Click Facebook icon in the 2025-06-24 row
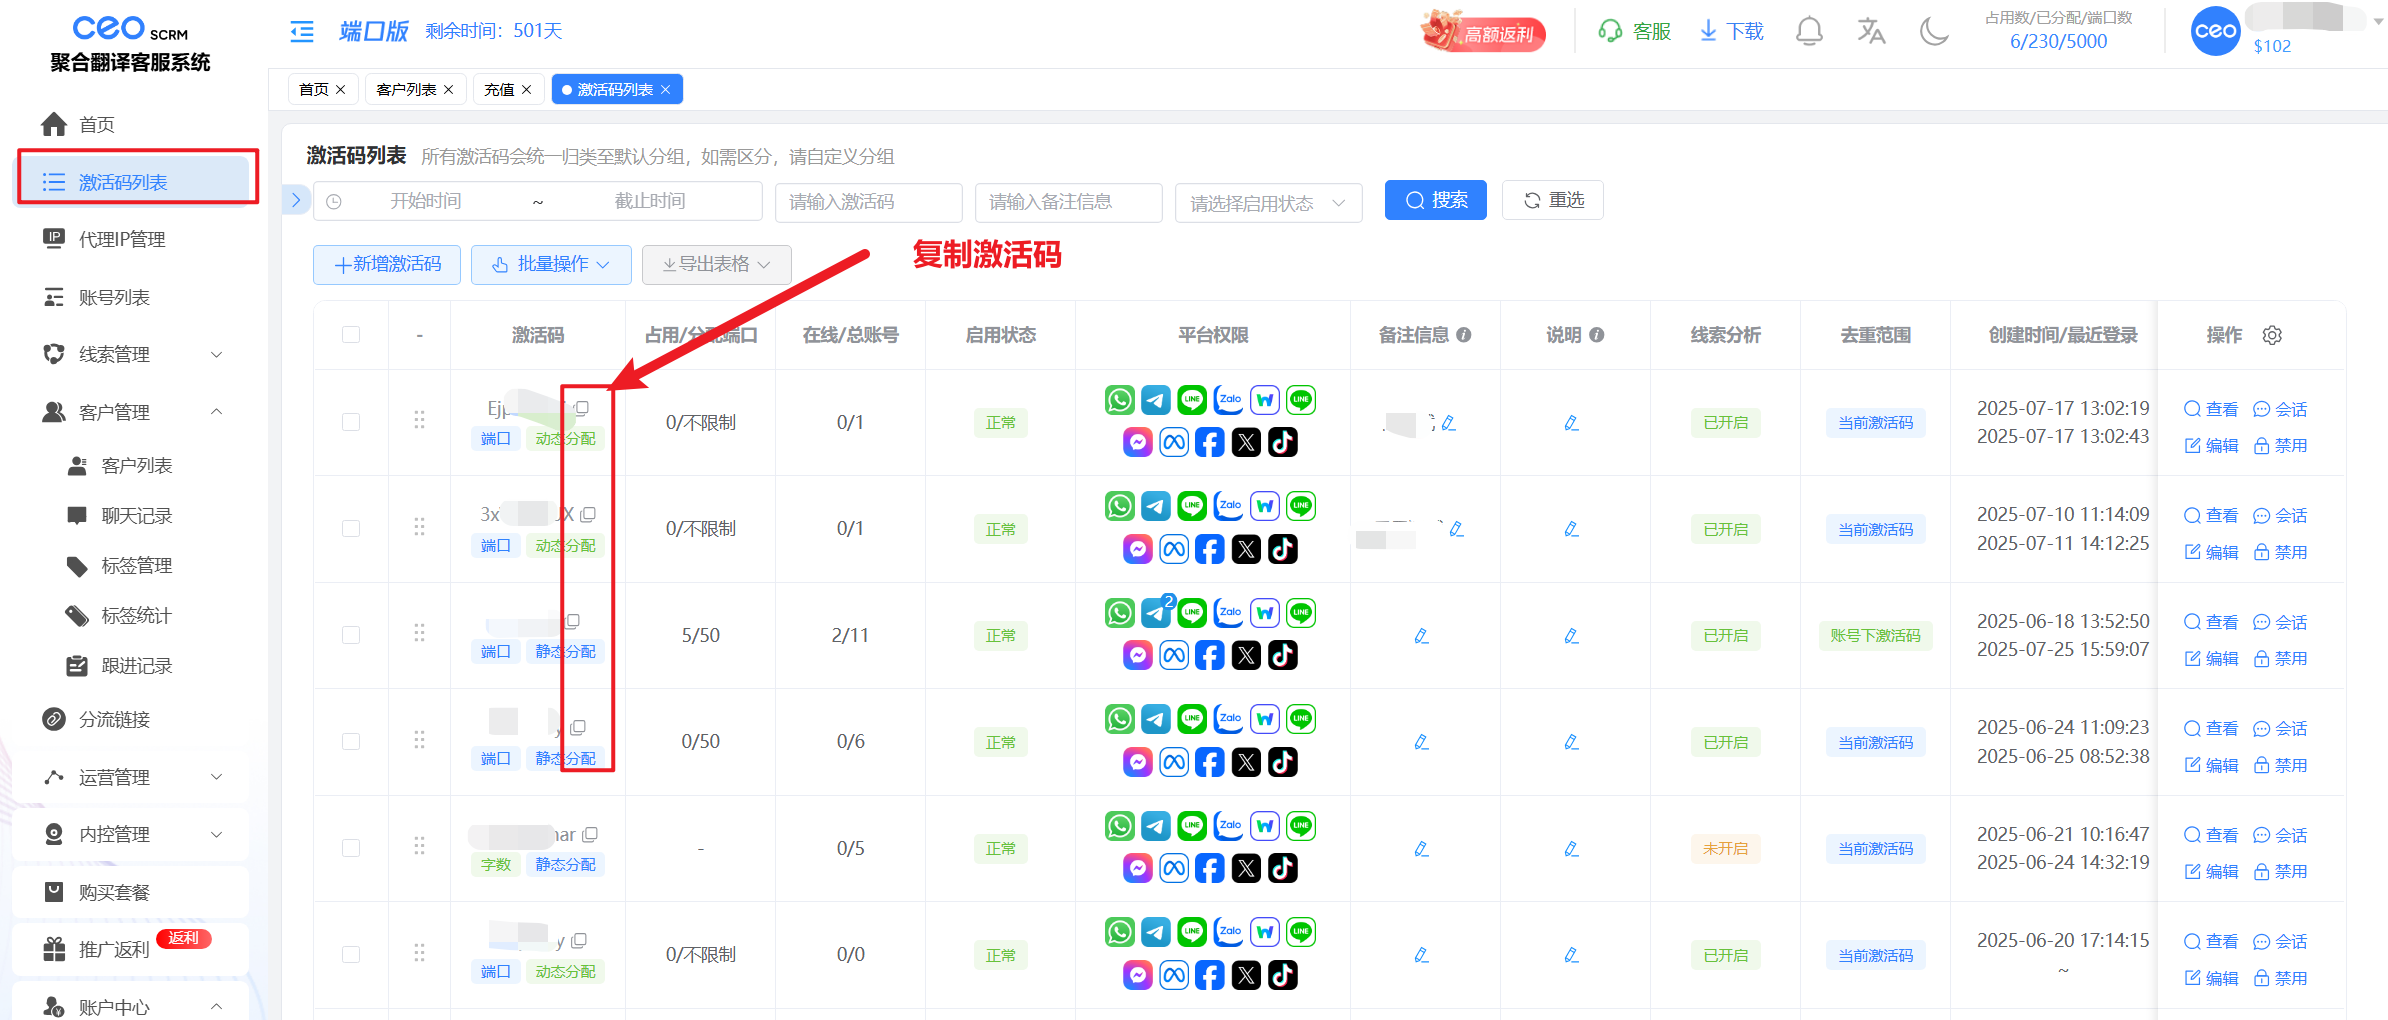2388x1020 pixels. click(x=1209, y=762)
